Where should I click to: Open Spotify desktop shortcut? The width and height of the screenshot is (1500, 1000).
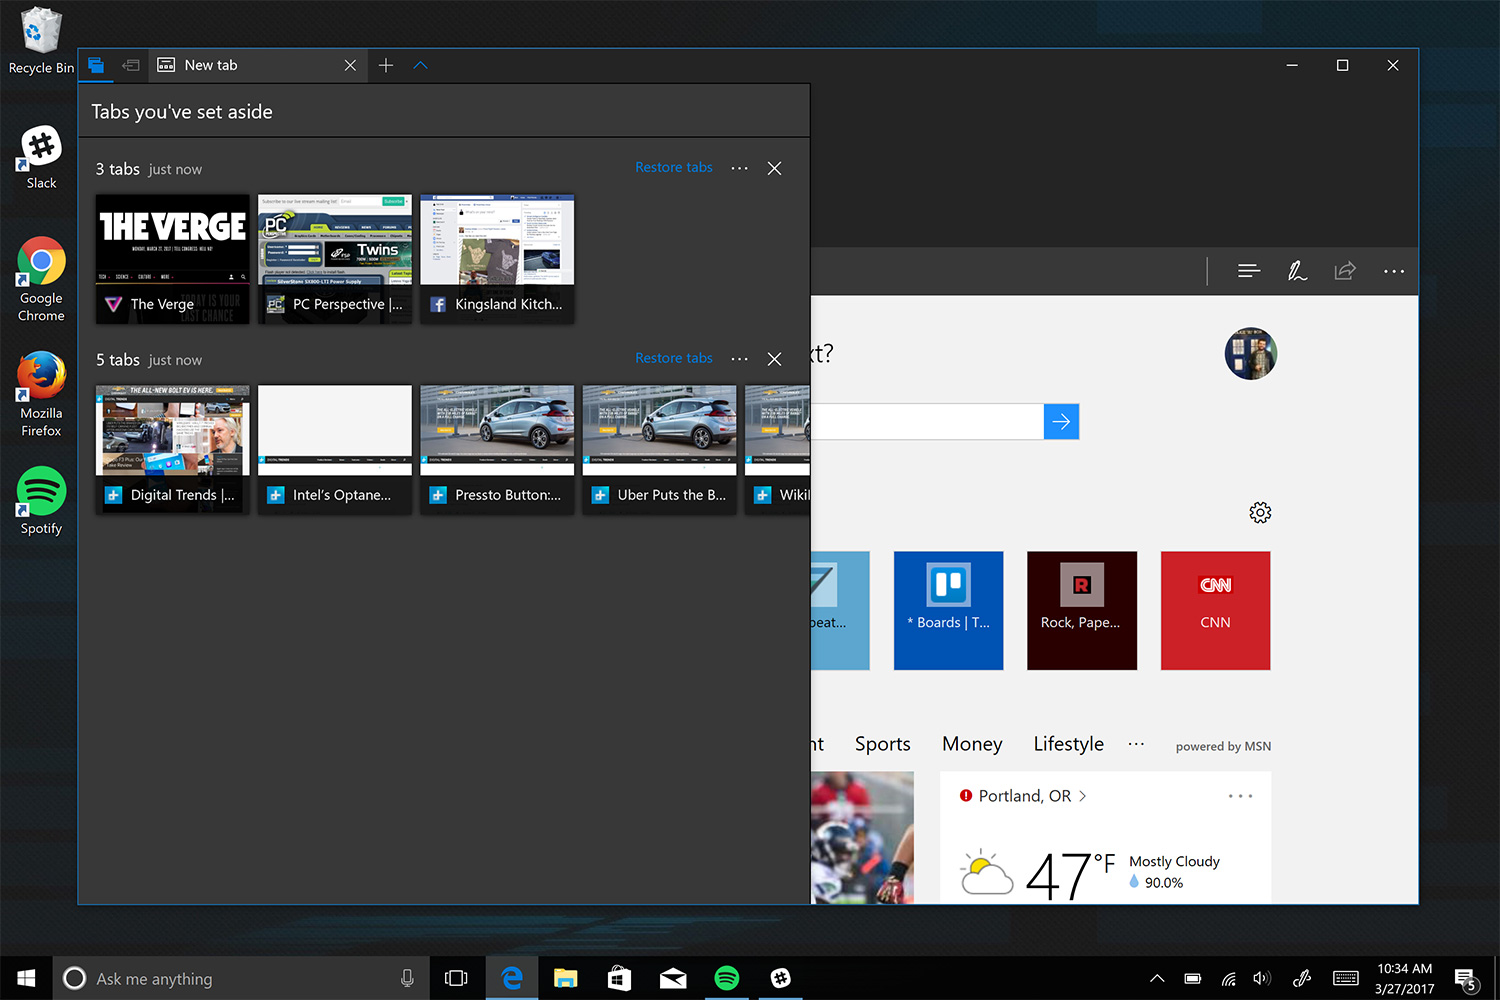41,501
